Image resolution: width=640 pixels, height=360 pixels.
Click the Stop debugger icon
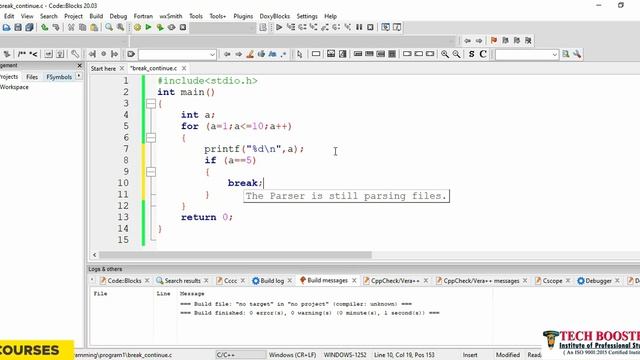pyautogui.click(x=370, y=27)
